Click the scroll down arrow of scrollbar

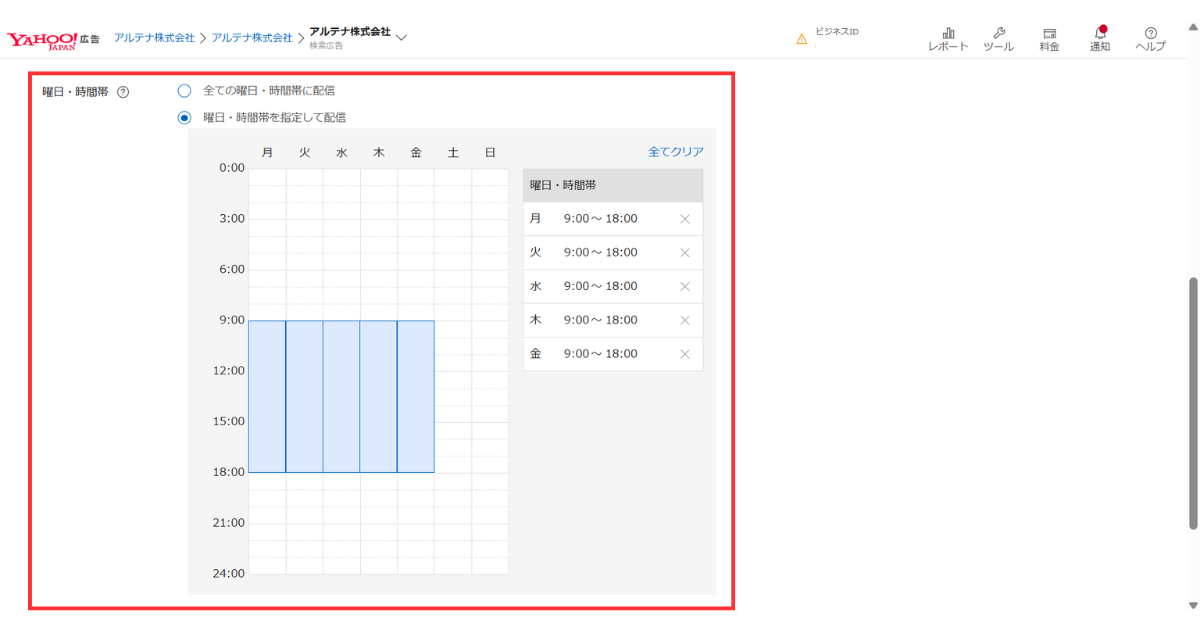[1192, 604]
